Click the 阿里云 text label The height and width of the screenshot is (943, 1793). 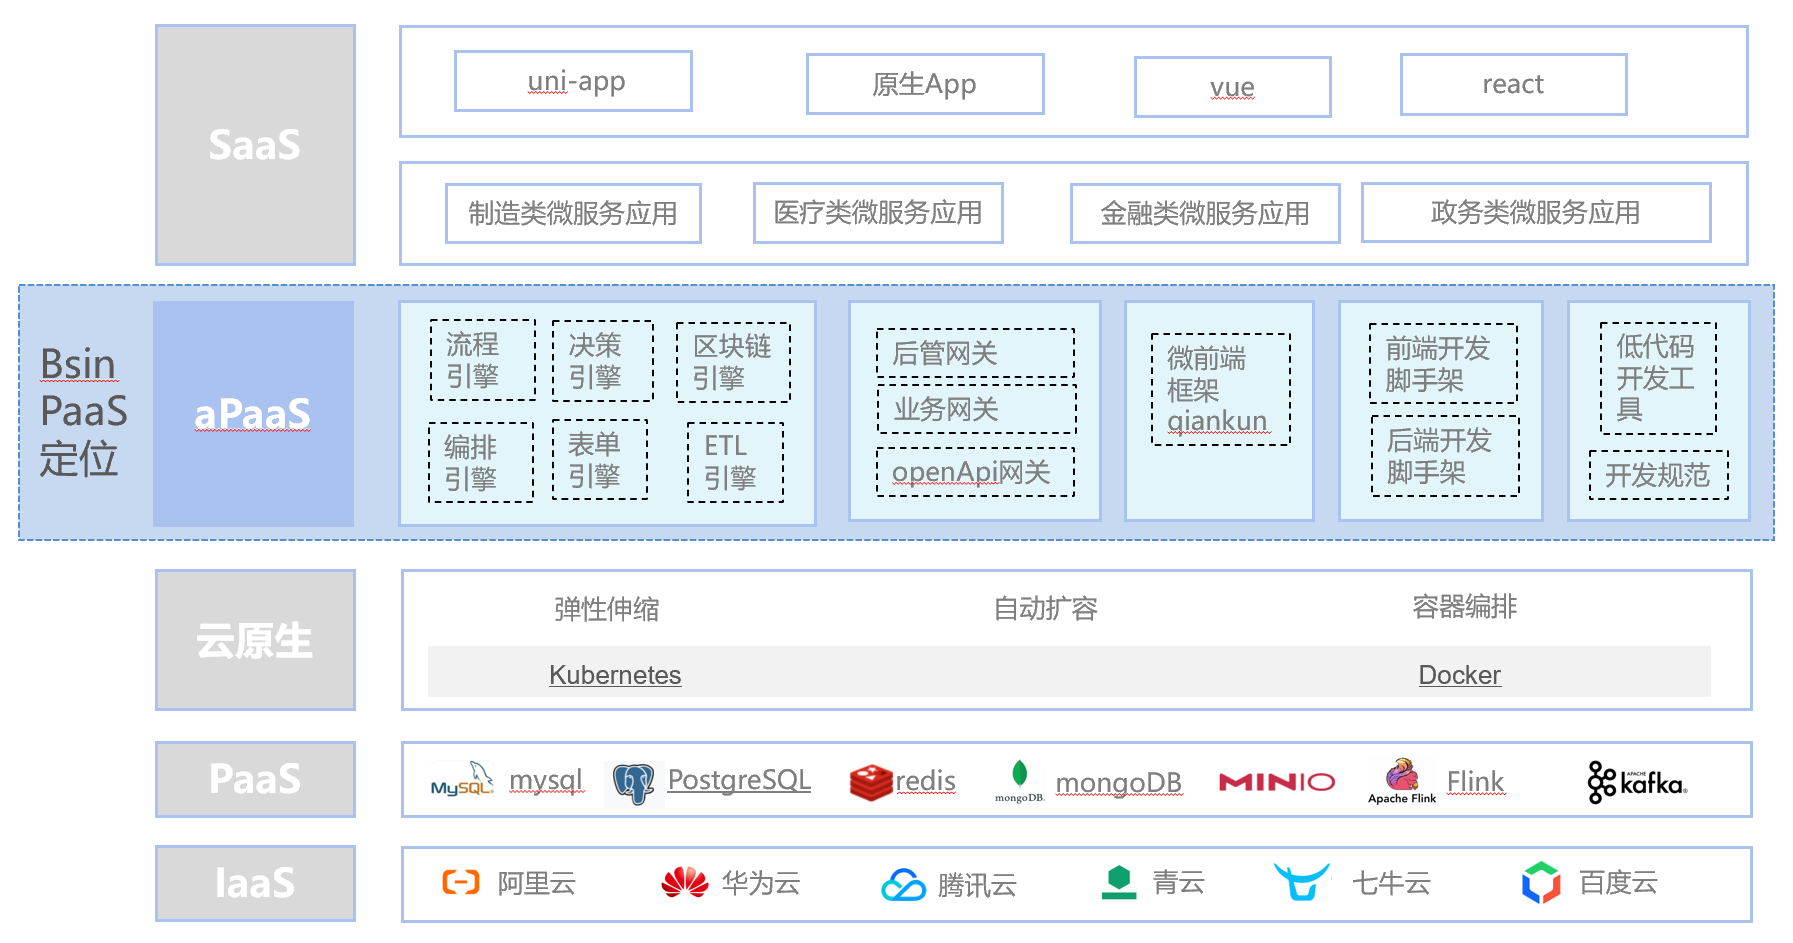click(537, 883)
